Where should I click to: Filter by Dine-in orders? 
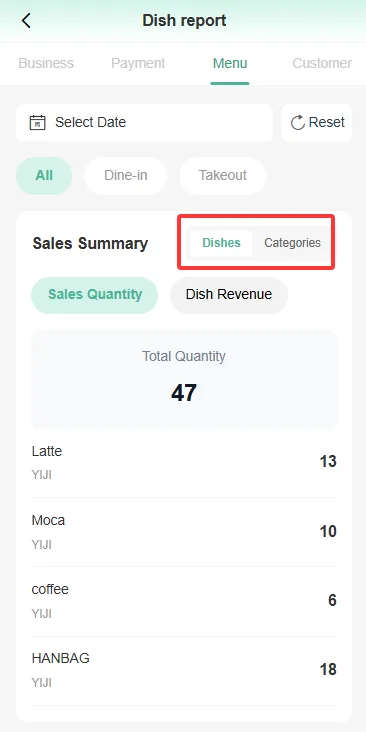(126, 176)
